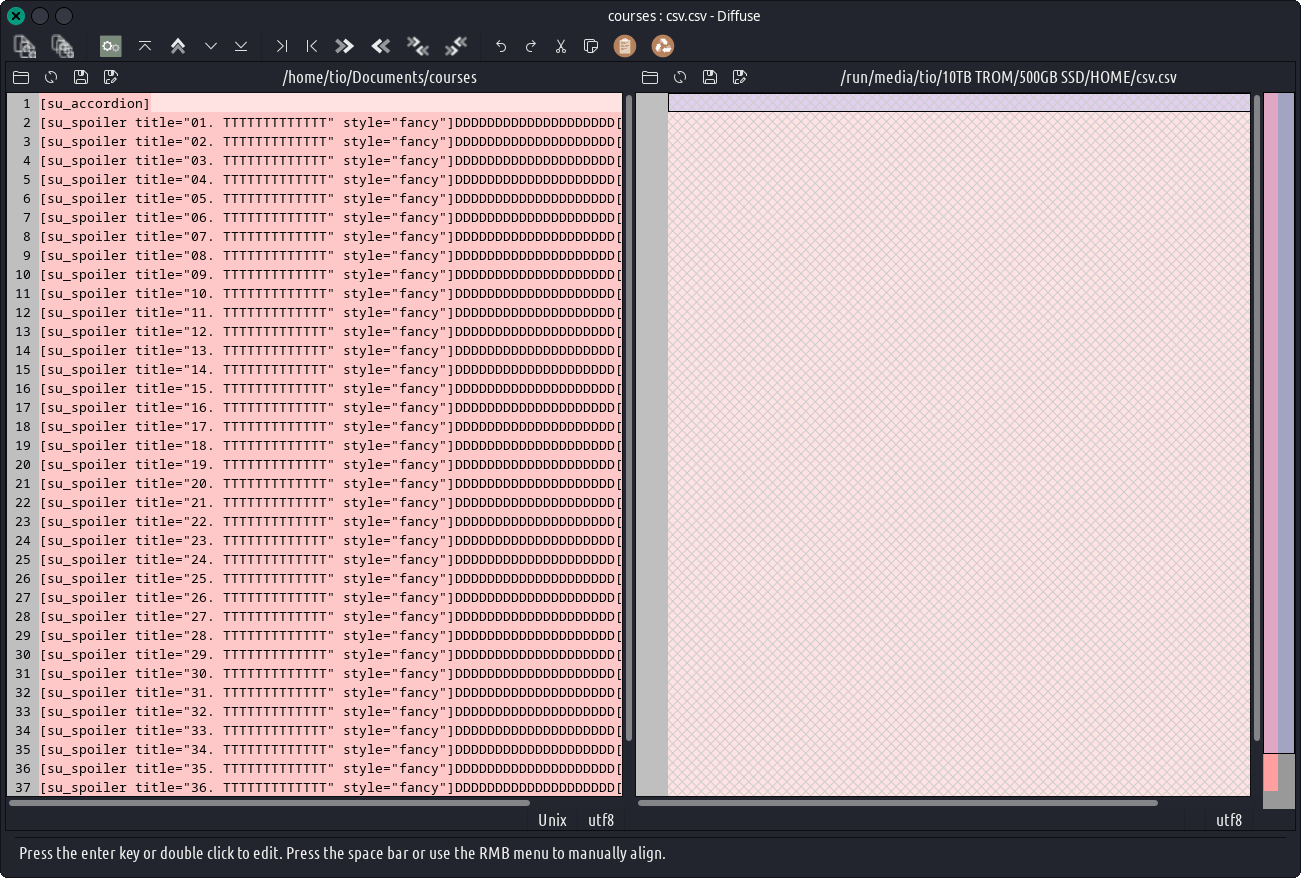Cut selection with scissors icon

(561, 46)
